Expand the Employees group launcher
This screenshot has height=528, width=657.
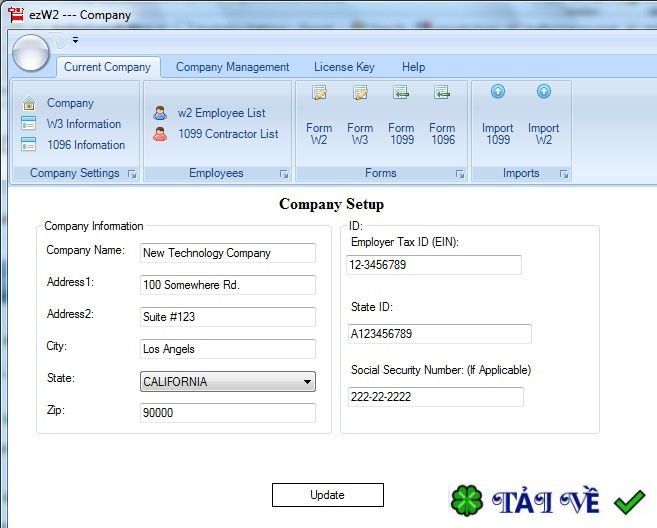pyautogui.click(x=284, y=174)
